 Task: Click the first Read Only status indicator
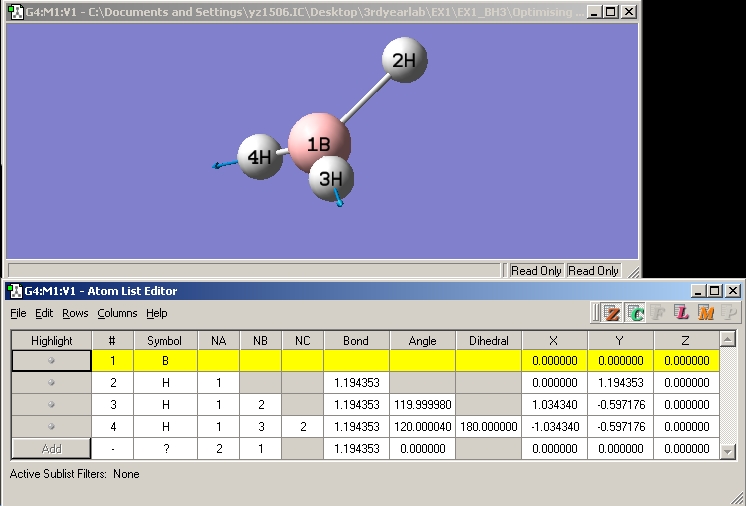click(x=536, y=271)
